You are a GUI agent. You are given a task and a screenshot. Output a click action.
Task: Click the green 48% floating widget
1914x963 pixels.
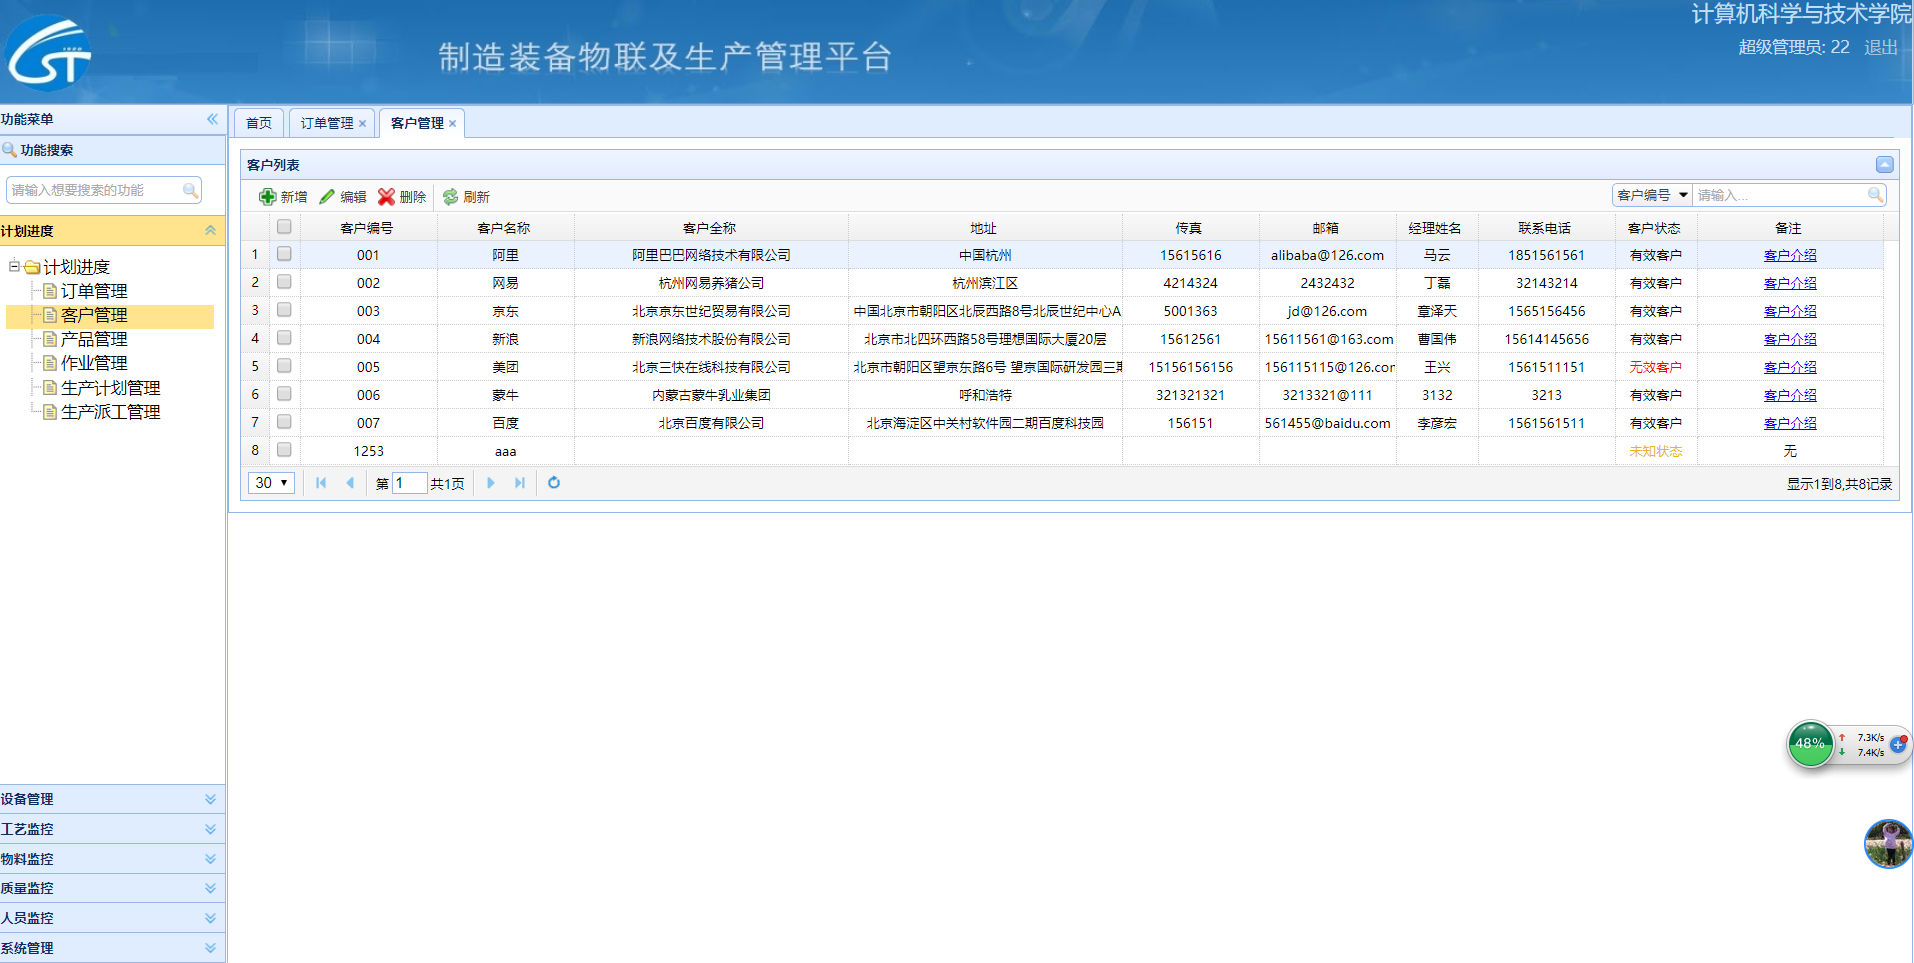pyautogui.click(x=1810, y=744)
